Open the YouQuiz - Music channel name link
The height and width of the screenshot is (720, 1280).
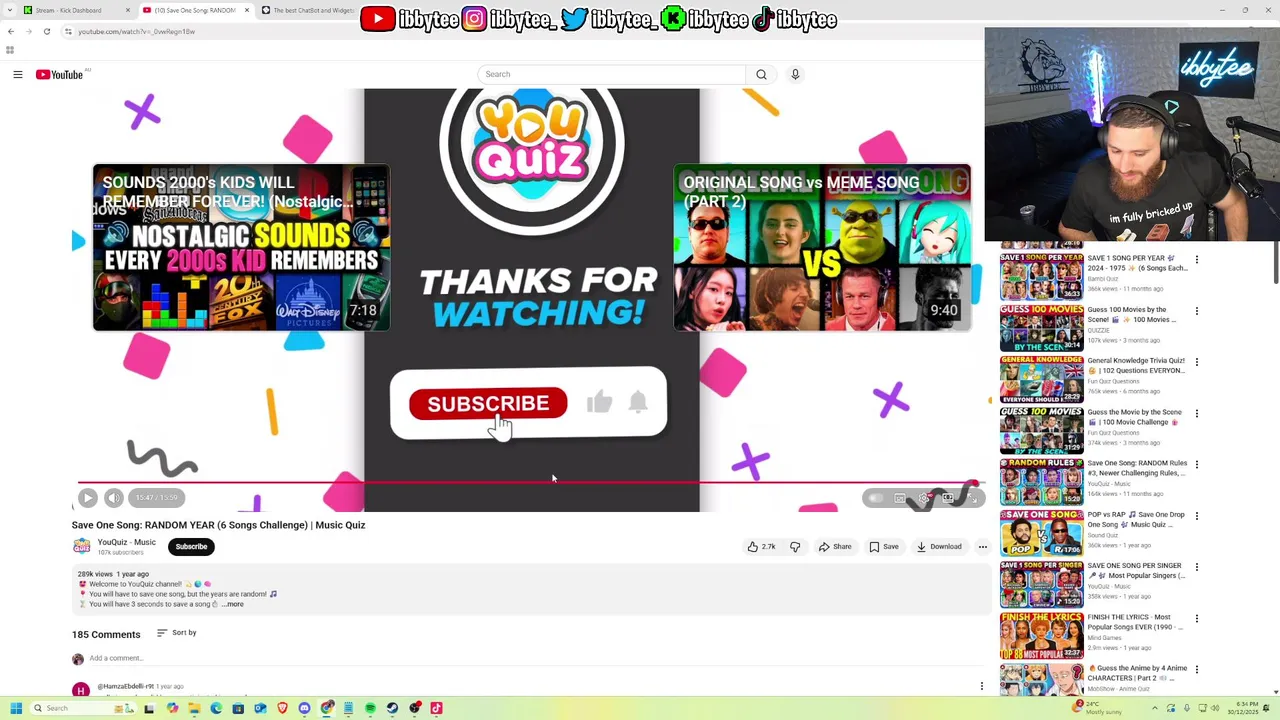click(x=126, y=542)
